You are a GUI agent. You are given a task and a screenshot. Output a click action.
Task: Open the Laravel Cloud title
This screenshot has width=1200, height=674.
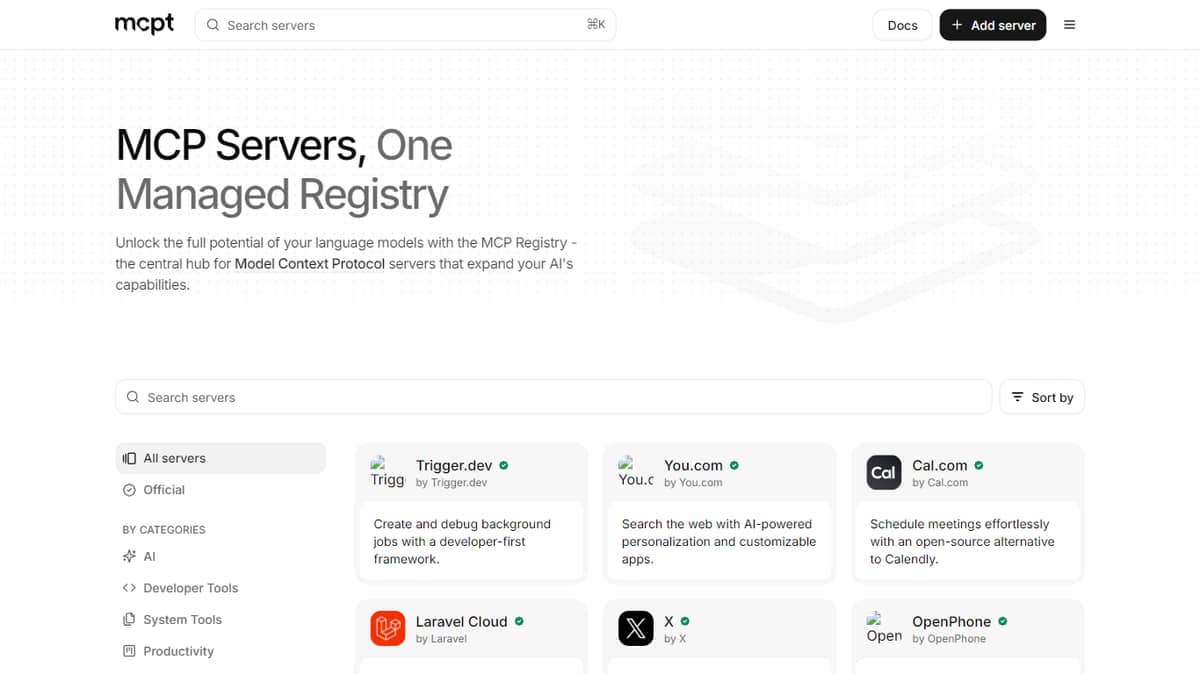point(461,621)
